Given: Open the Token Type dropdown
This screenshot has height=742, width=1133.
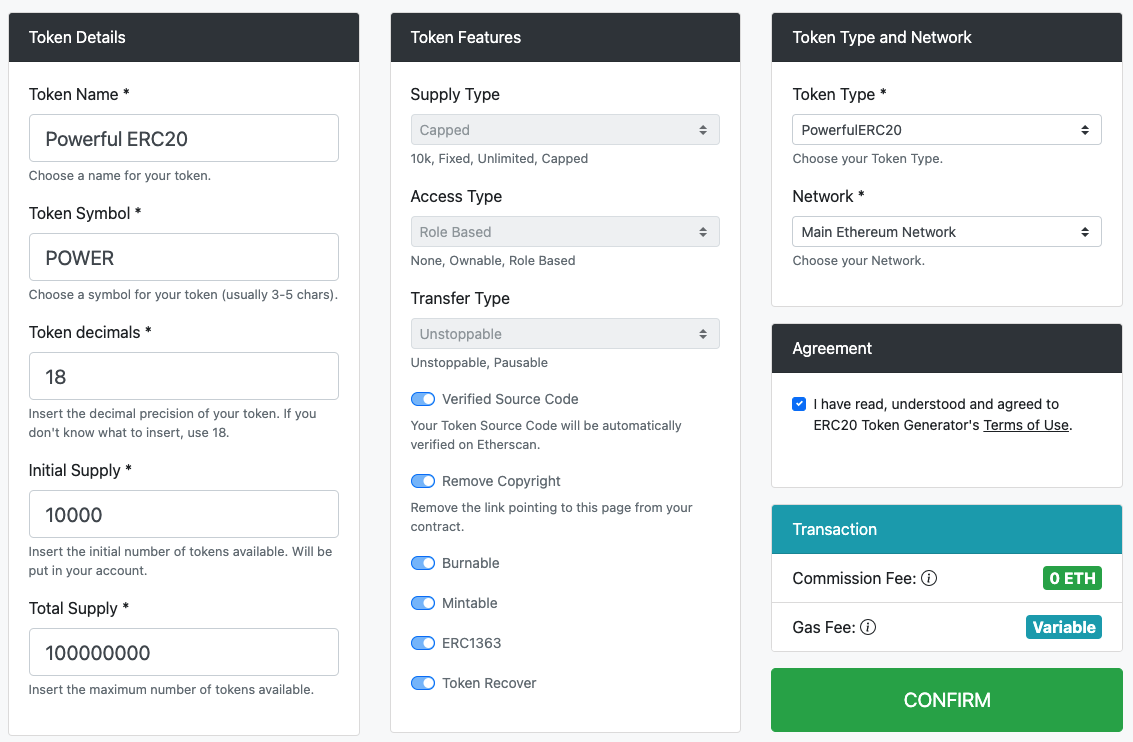Looking at the screenshot, I should pyautogui.click(x=946, y=130).
